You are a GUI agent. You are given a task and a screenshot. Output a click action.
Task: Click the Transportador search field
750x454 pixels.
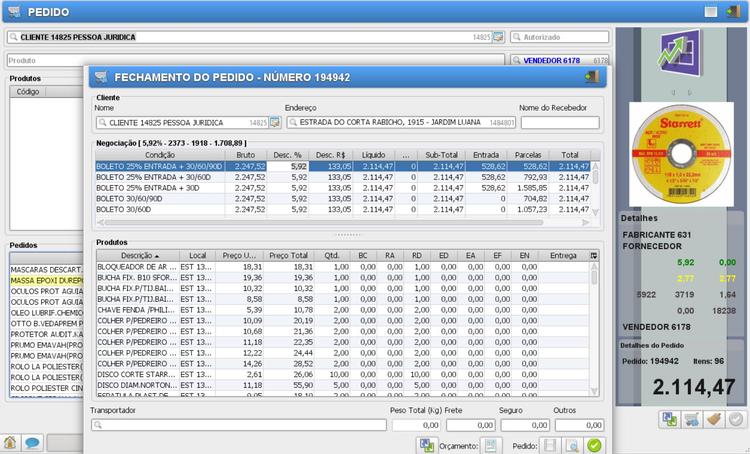coord(238,425)
